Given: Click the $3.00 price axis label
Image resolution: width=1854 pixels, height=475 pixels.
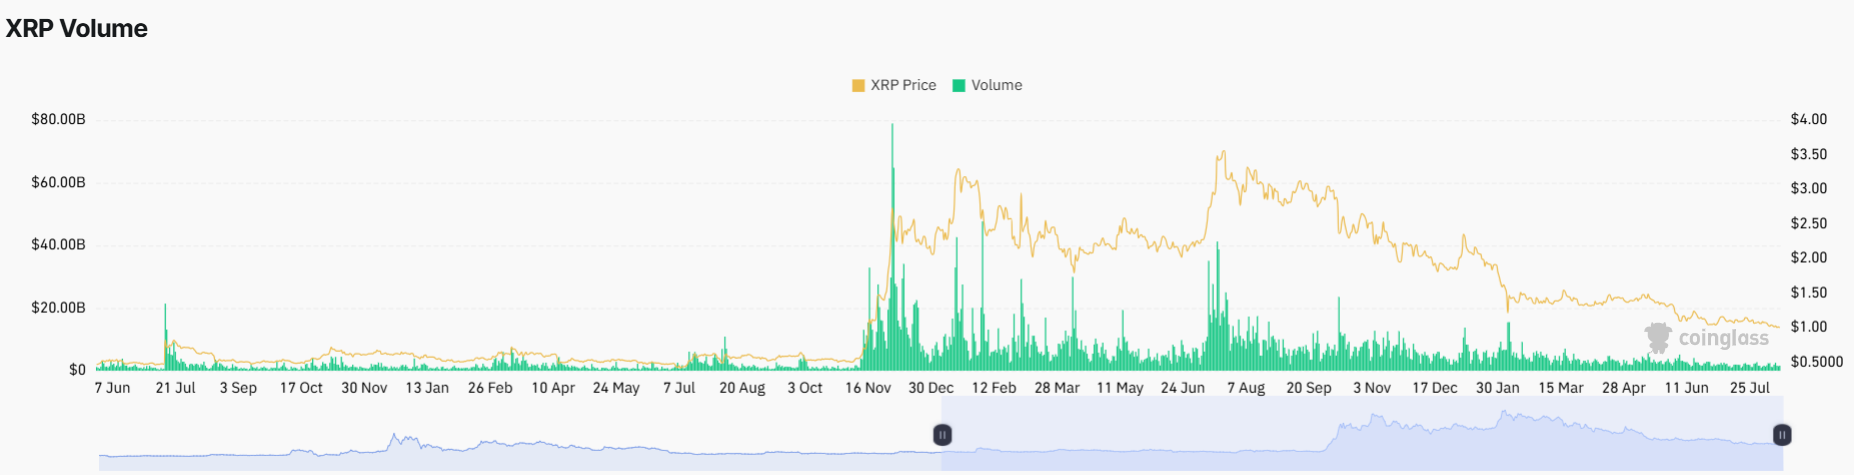Looking at the screenshot, I should coord(1808,188).
